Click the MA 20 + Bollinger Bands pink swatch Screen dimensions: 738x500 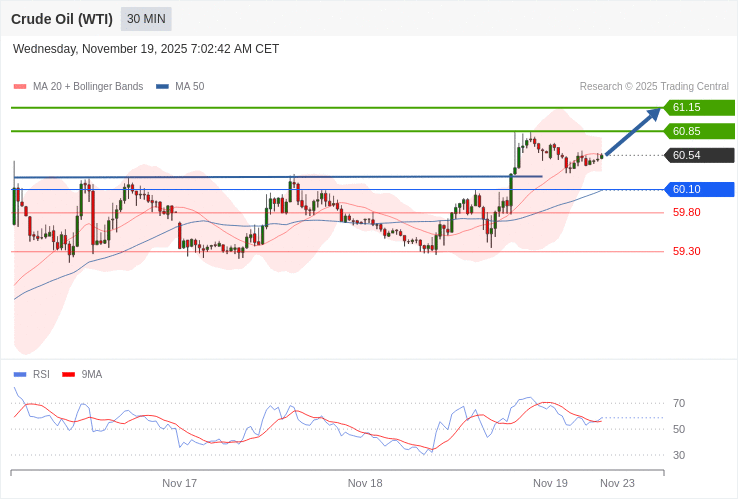point(20,87)
